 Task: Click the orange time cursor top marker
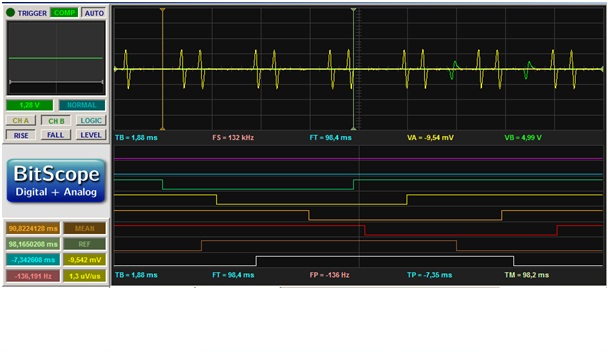point(163,9)
